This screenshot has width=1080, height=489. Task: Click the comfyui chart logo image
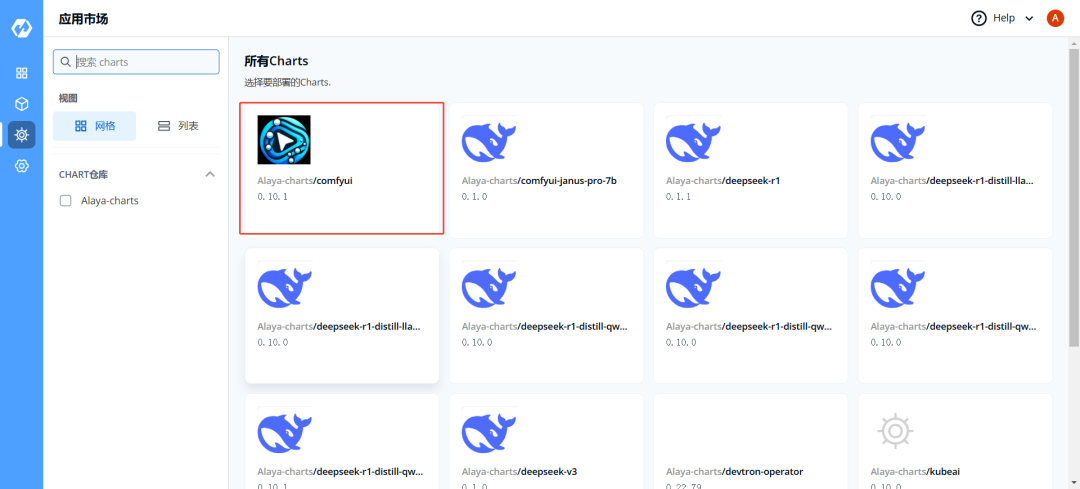coord(284,140)
